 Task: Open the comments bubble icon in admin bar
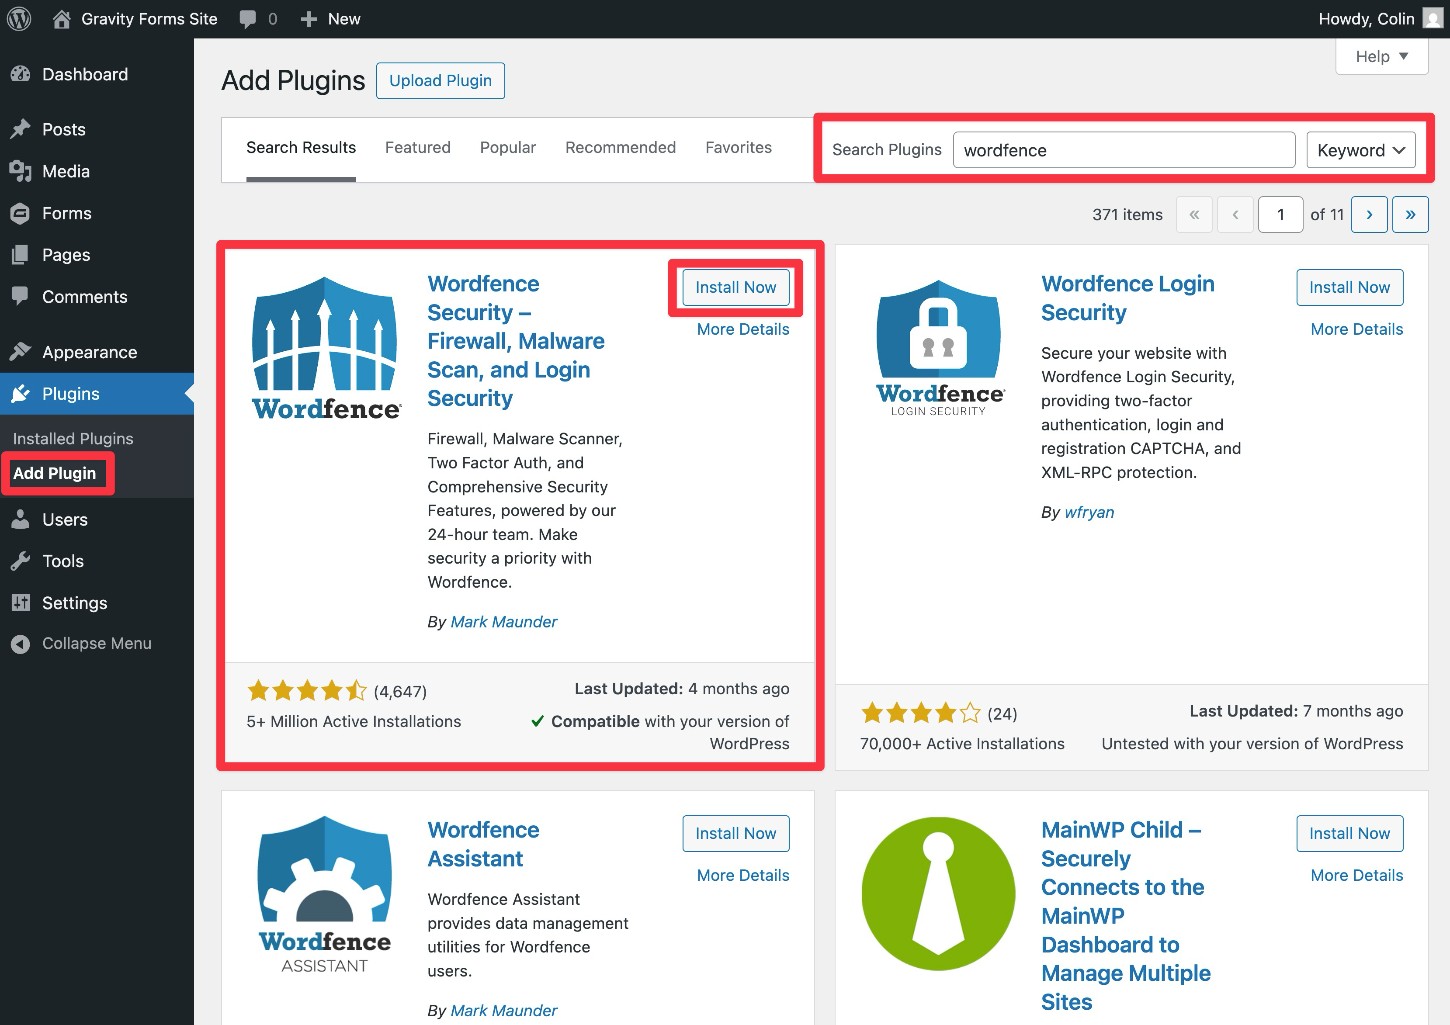[x=248, y=19]
